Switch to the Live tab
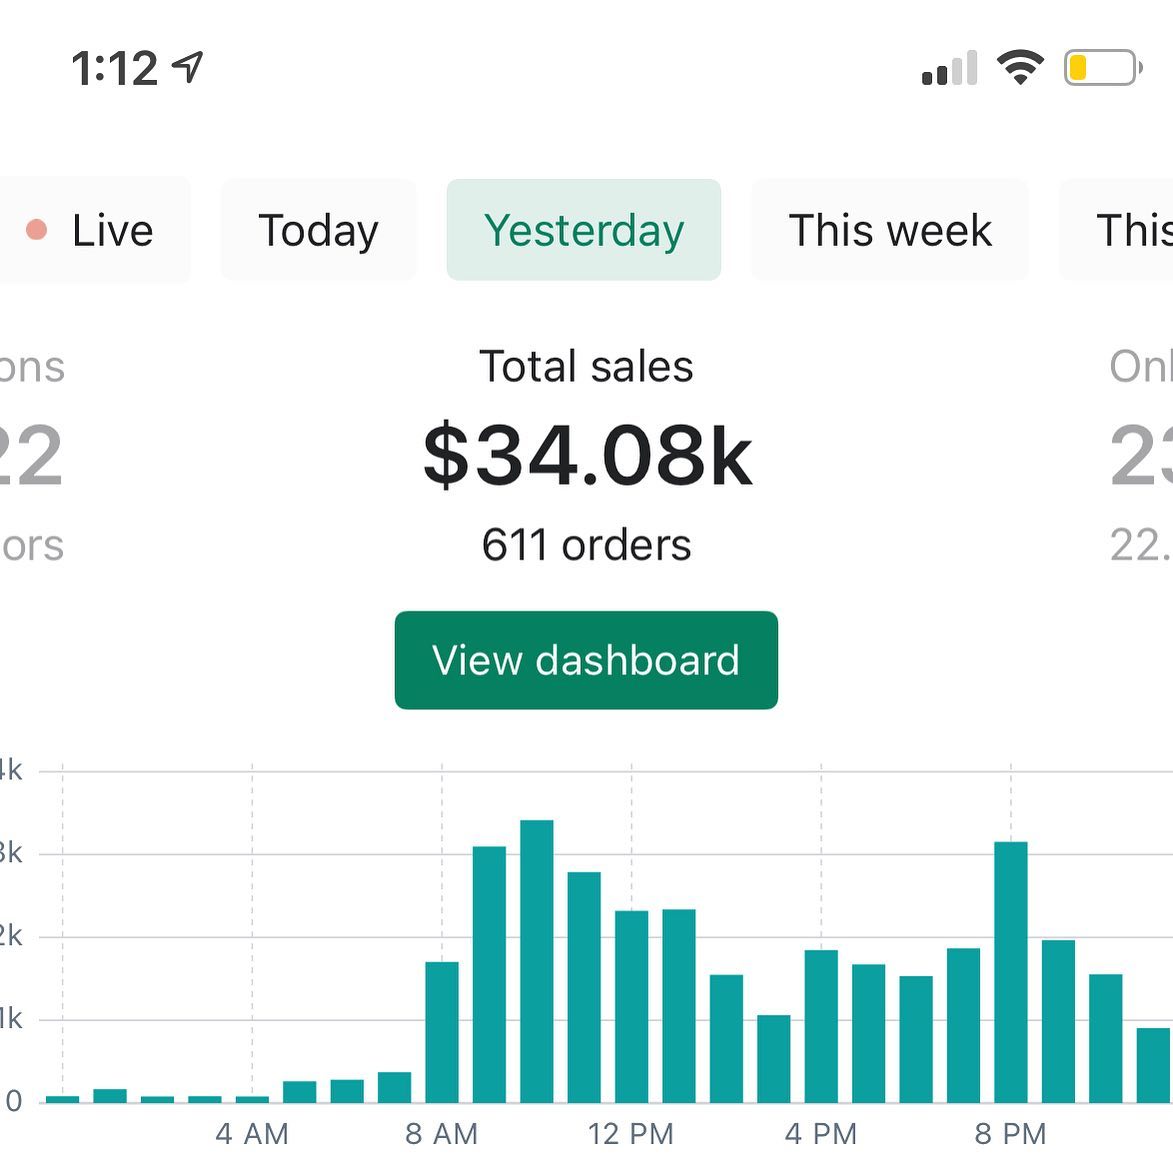This screenshot has height=1173, width=1173. click(x=96, y=230)
